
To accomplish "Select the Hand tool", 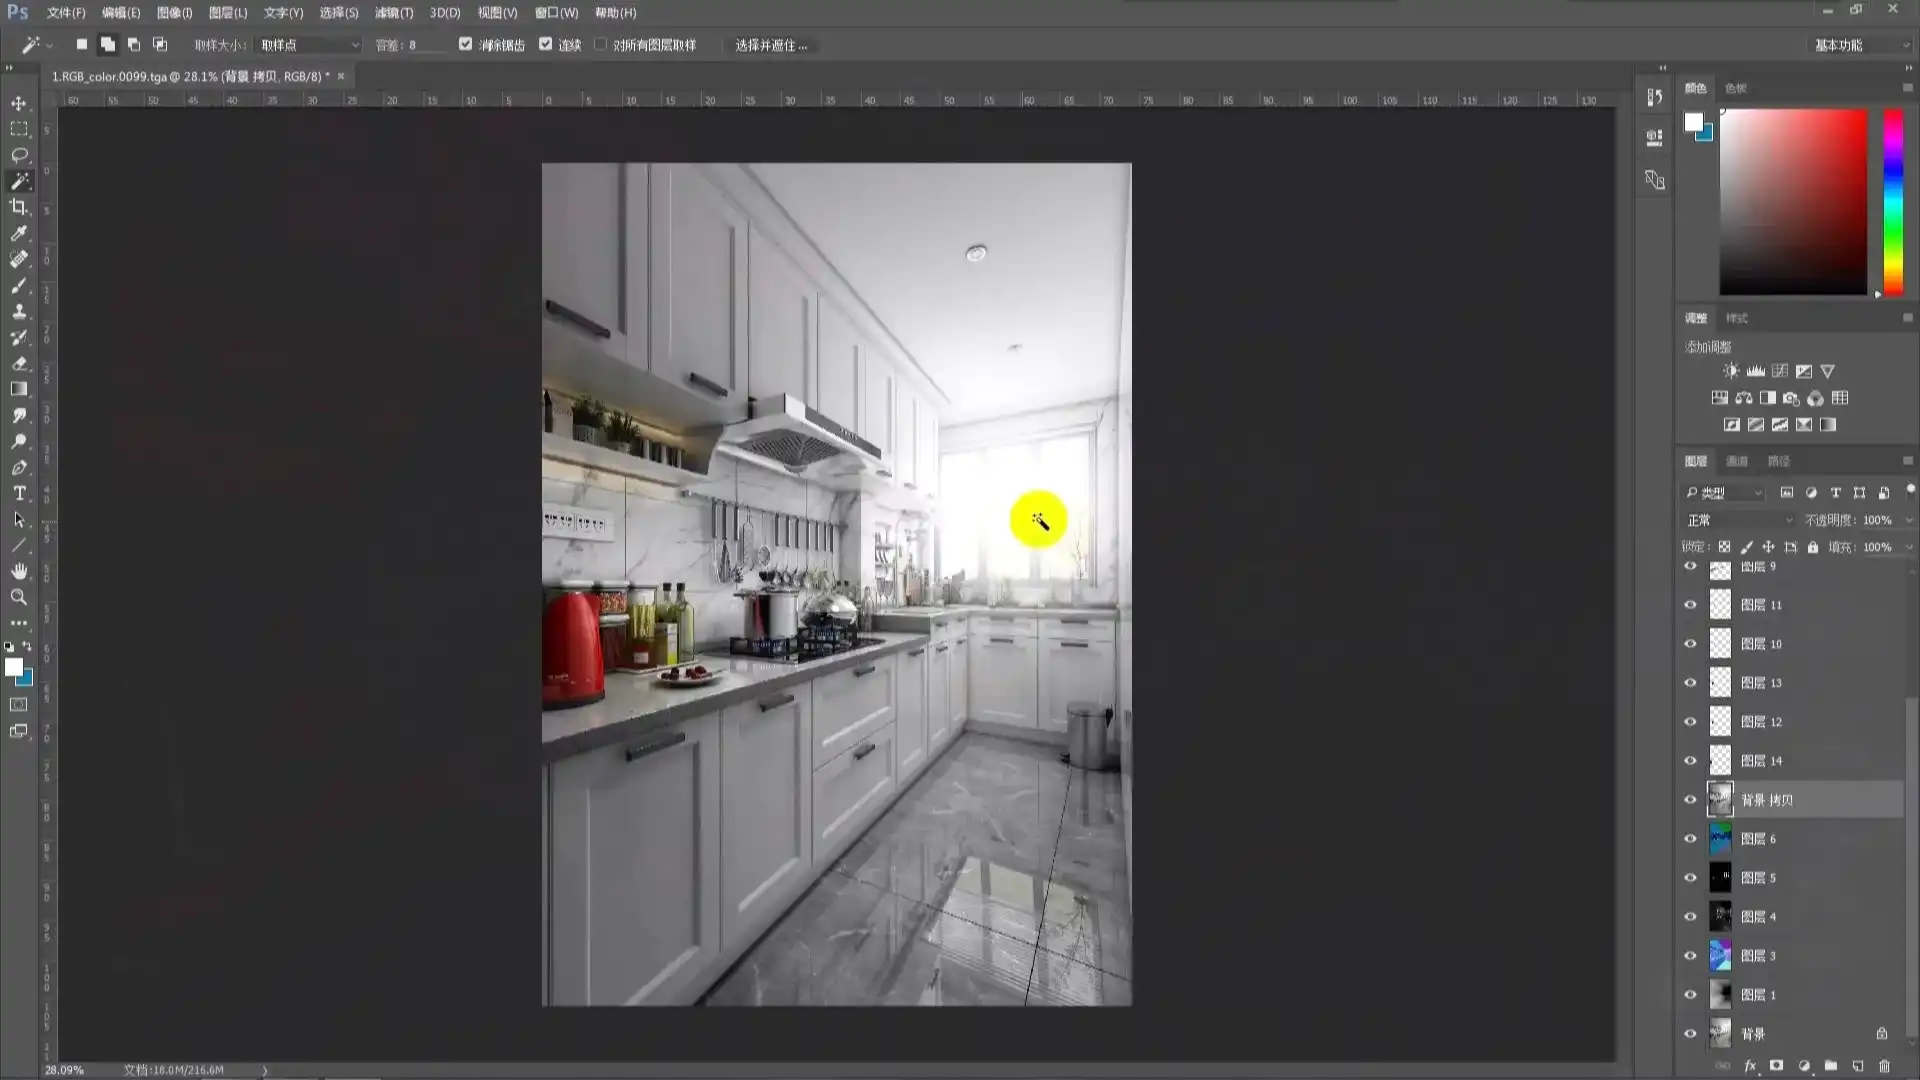I will (x=20, y=571).
